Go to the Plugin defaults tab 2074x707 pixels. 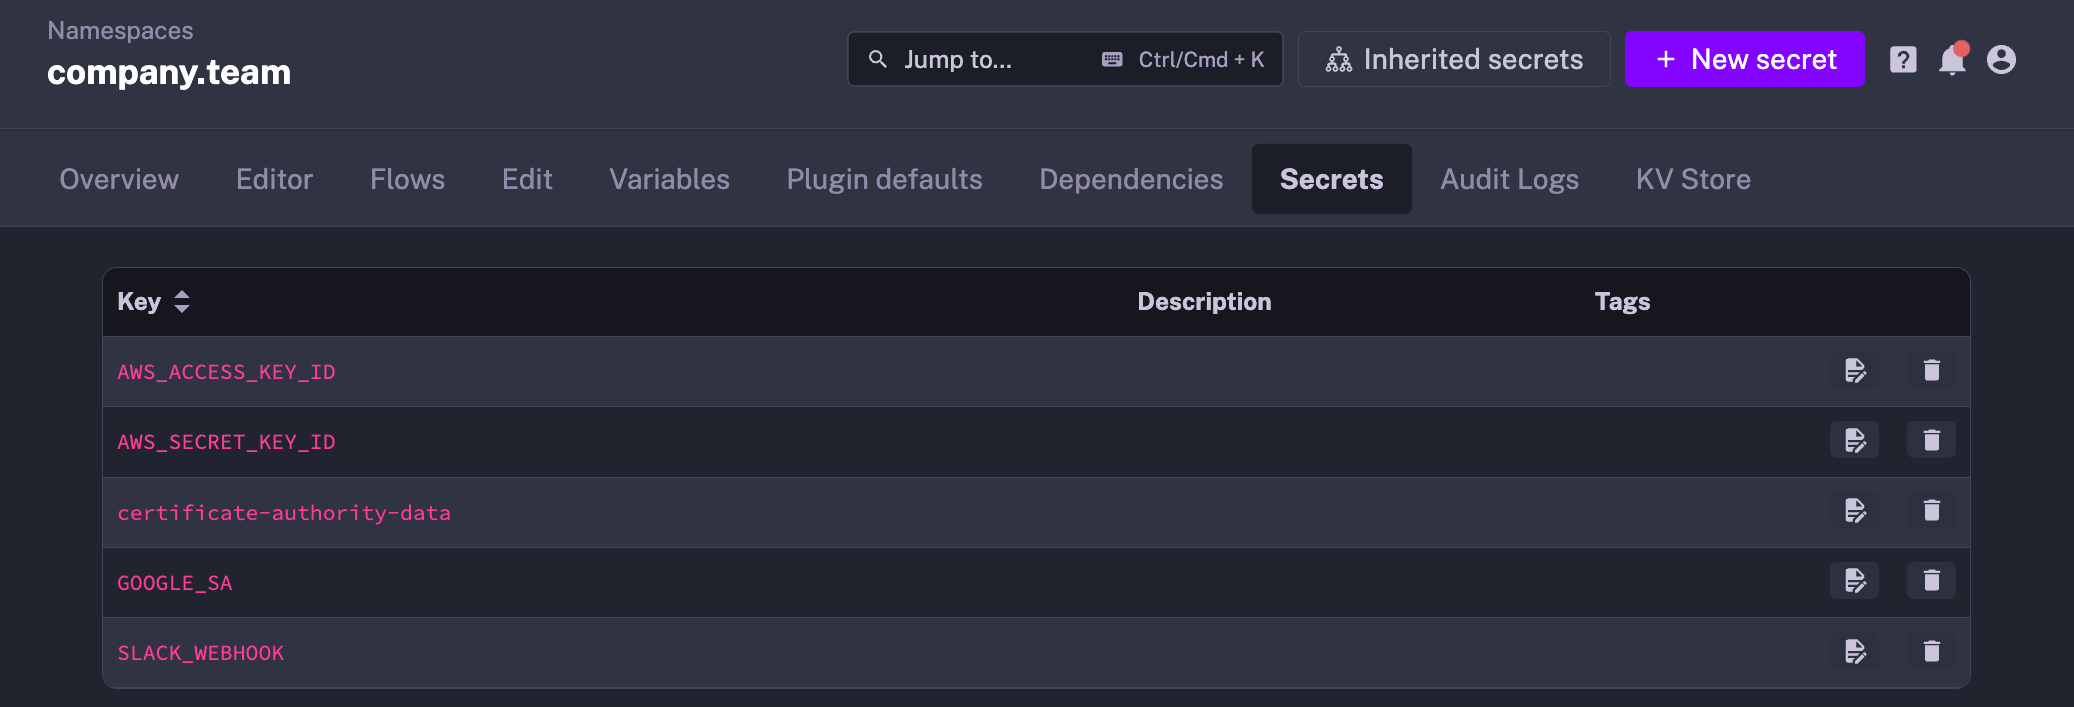click(884, 179)
